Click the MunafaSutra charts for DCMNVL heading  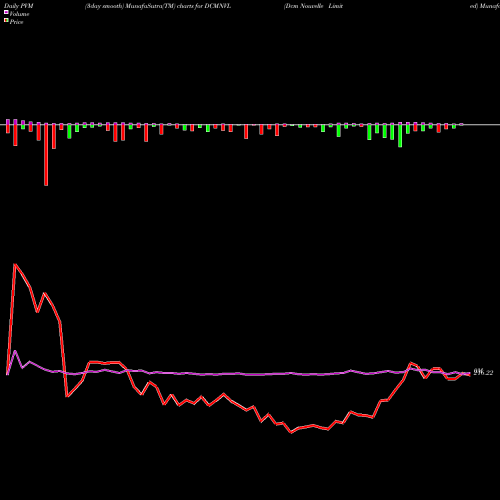coord(158,6)
